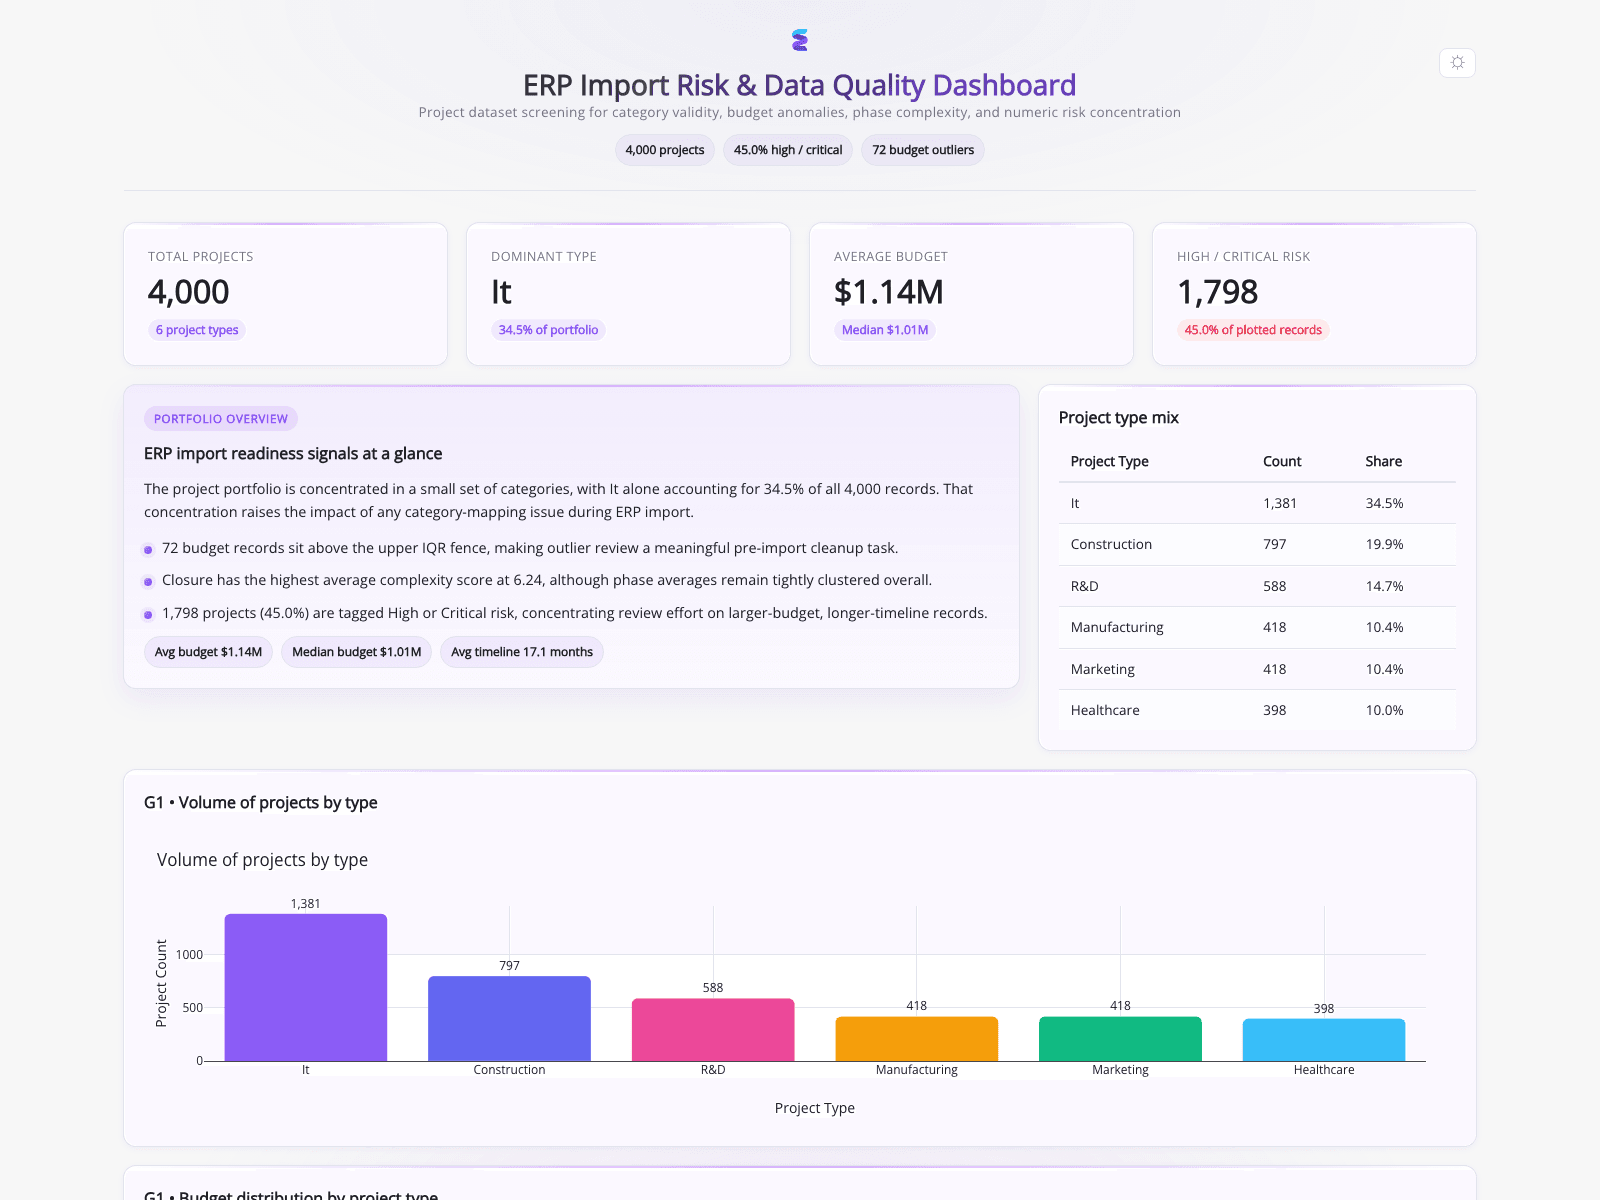Click the High / Critical Risk value 1,798
Screen dimensions: 1600x1200
tap(1217, 292)
